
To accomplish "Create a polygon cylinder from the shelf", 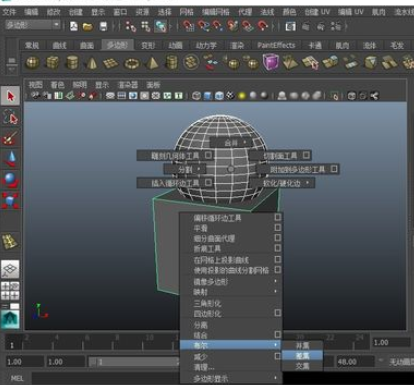I will [x=72, y=62].
